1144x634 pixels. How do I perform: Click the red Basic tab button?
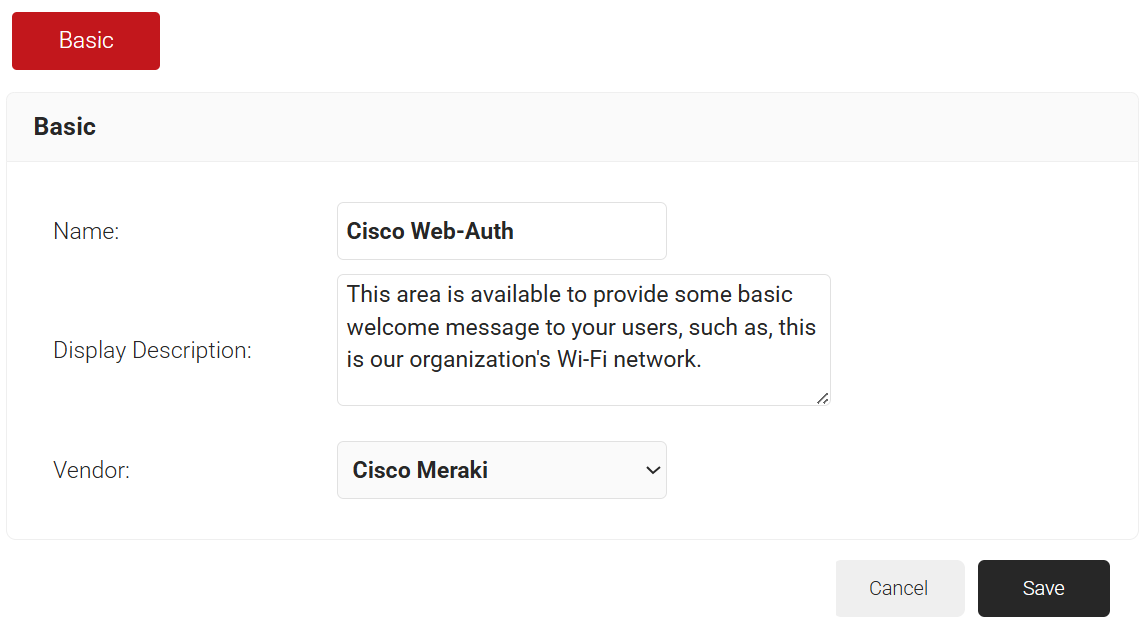click(x=86, y=41)
